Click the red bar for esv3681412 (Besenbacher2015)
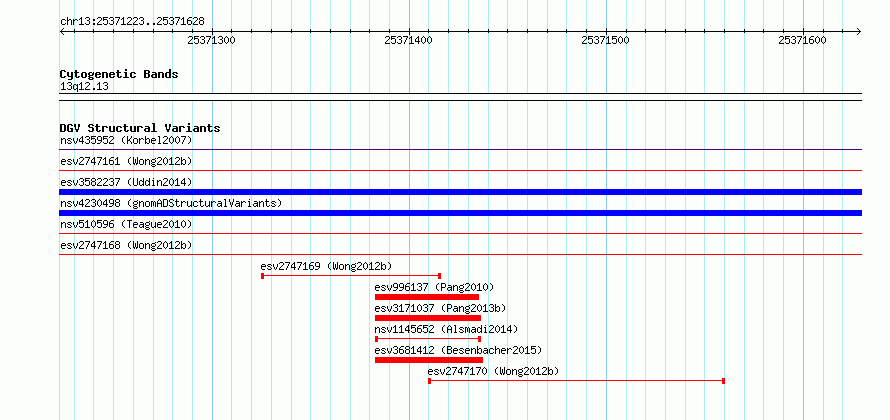The height and width of the screenshot is (420, 890). (429, 360)
